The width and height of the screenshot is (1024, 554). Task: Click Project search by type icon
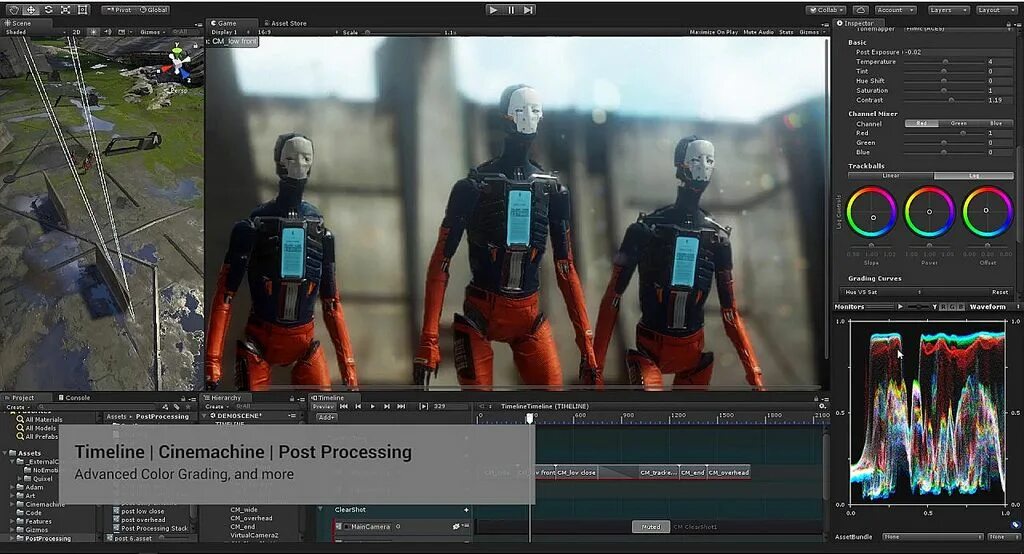click(165, 407)
